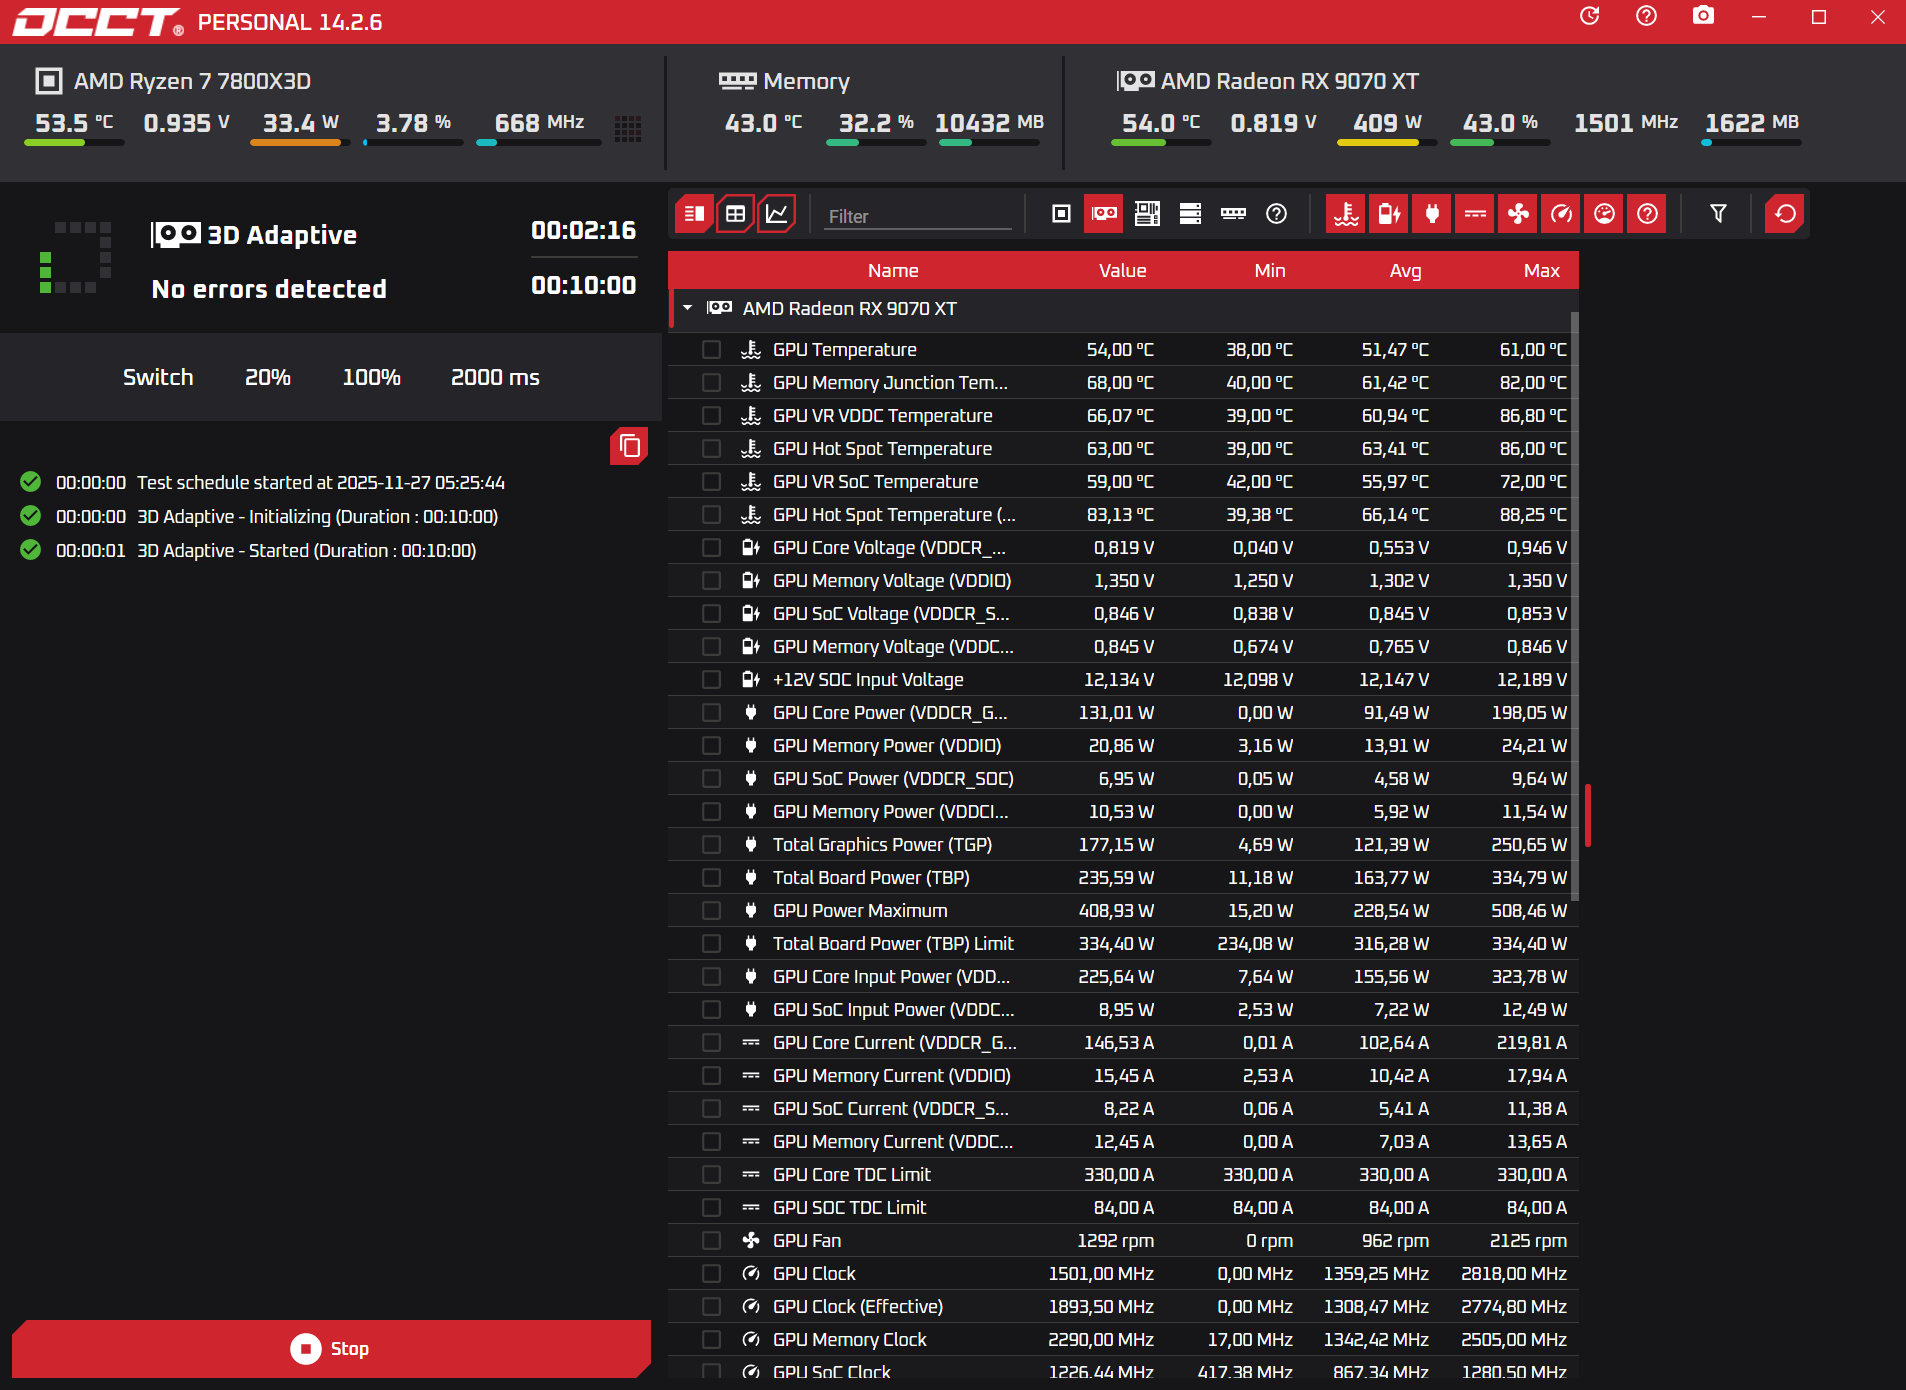The image size is (1906, 1390).
Task: Click the GPU device filter icon
Action: (1104, 214)
